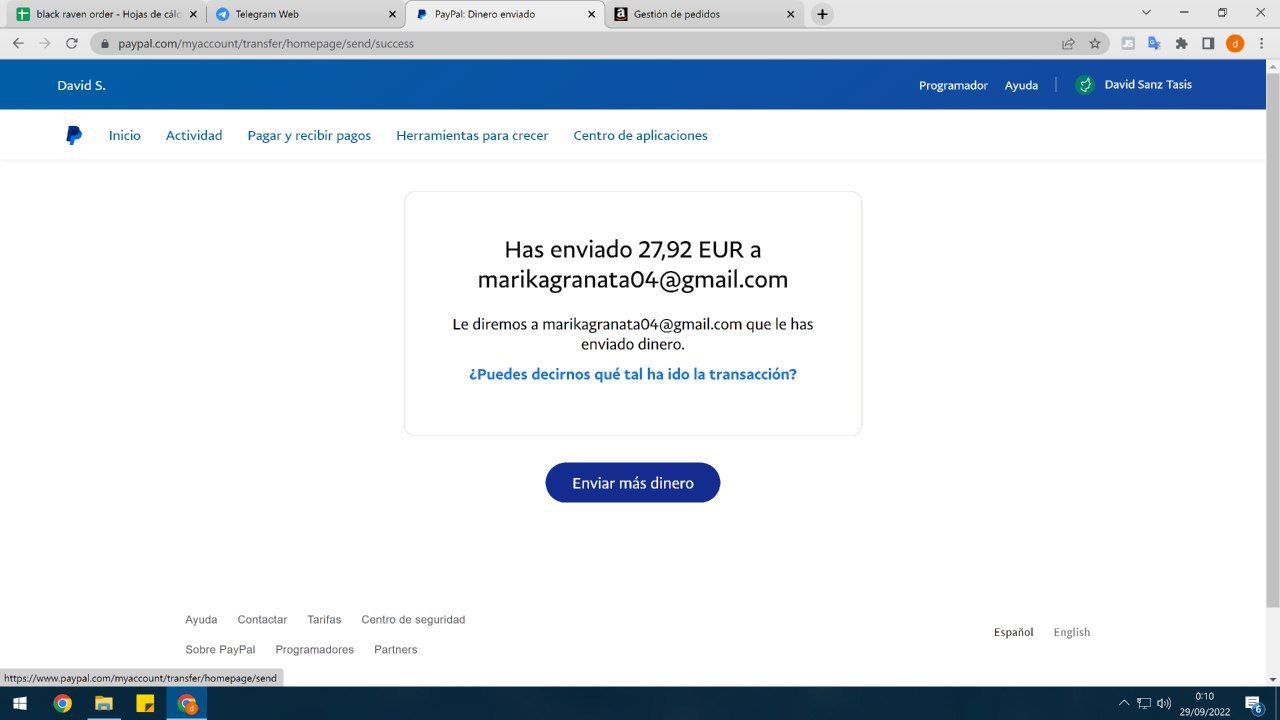This screenshot has width=1280, height=720.
Task: Open Pagar y recibir pagos
Action: (x=309, y=135)
